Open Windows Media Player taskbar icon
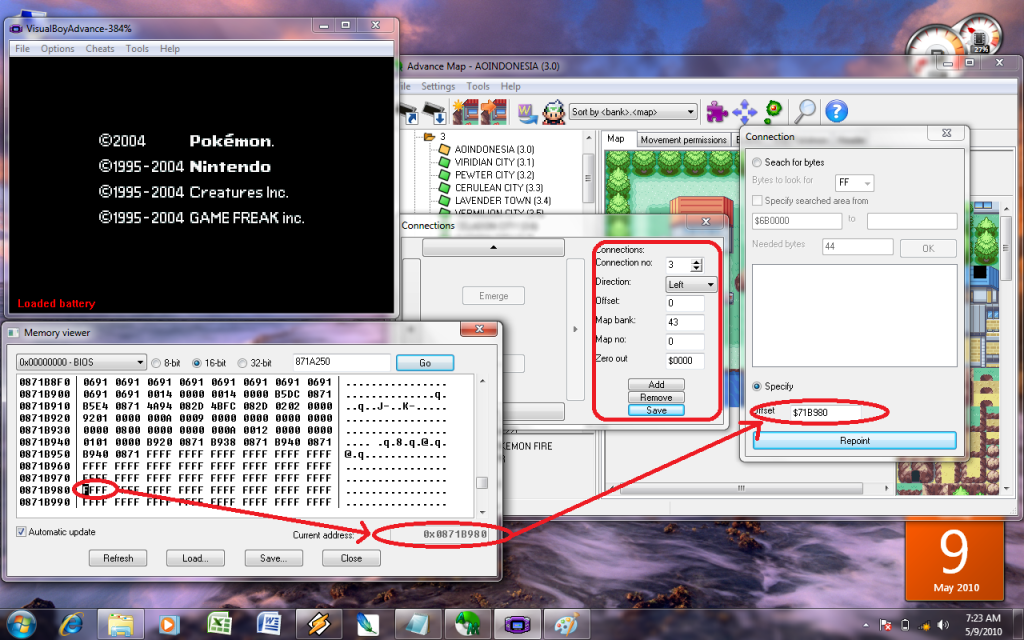This screenshot has height=640, width=1024. (x=168, y=624)
